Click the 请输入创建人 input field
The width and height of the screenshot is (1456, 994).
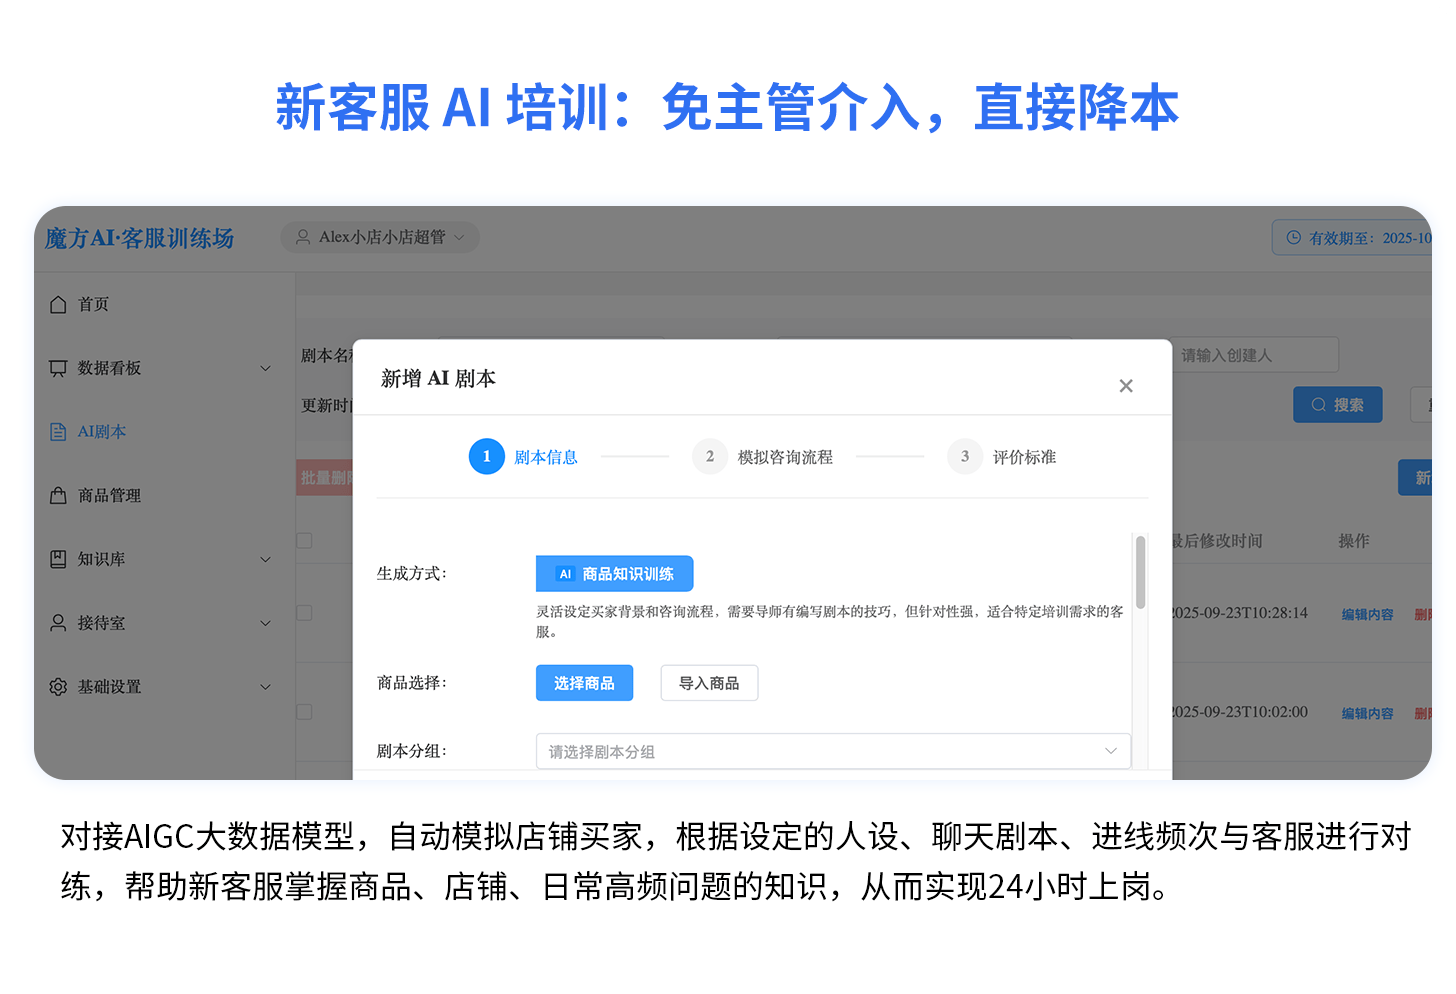pyautogui.click(x=1254, y=355)
